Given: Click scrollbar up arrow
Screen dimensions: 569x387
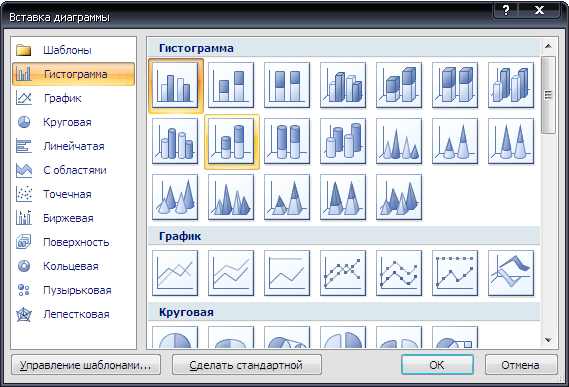Looking at the screenshot, I should (x=548, y=46).
